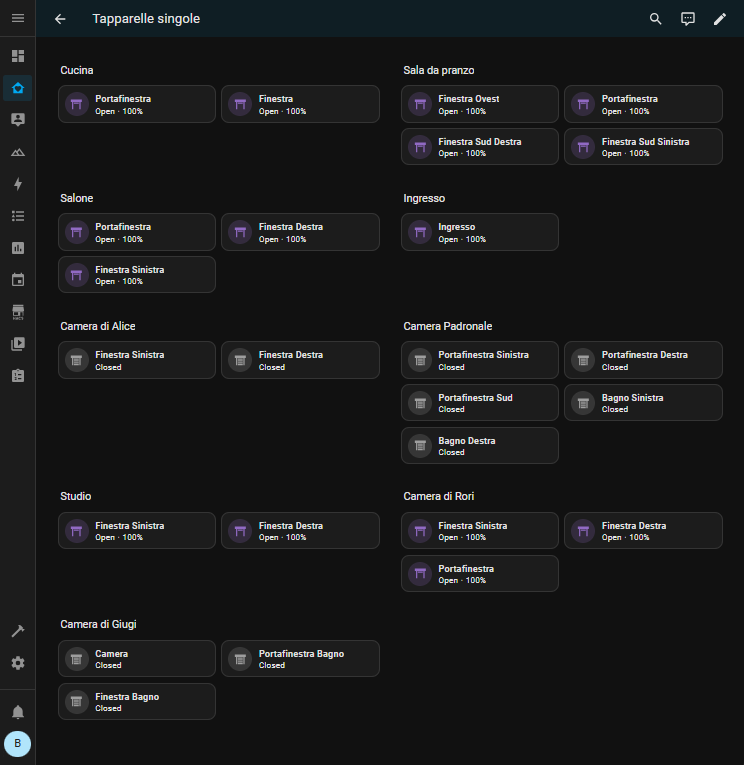This screenshot has width=744, height=765.
Task: Select the Finestra Ovest tile
Action: tap(480, 104)
